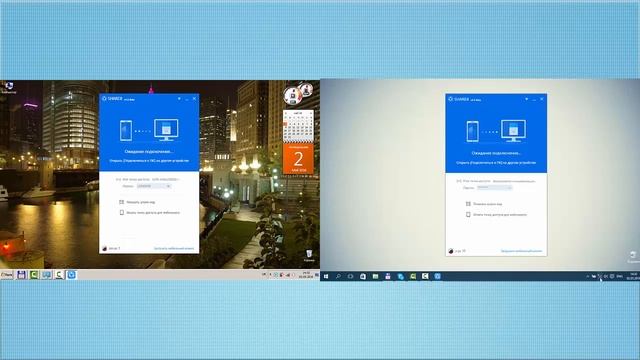Open search icon on right taskbar
The width and height of the screenshot is (640, 360).
(x=338, y=277)
